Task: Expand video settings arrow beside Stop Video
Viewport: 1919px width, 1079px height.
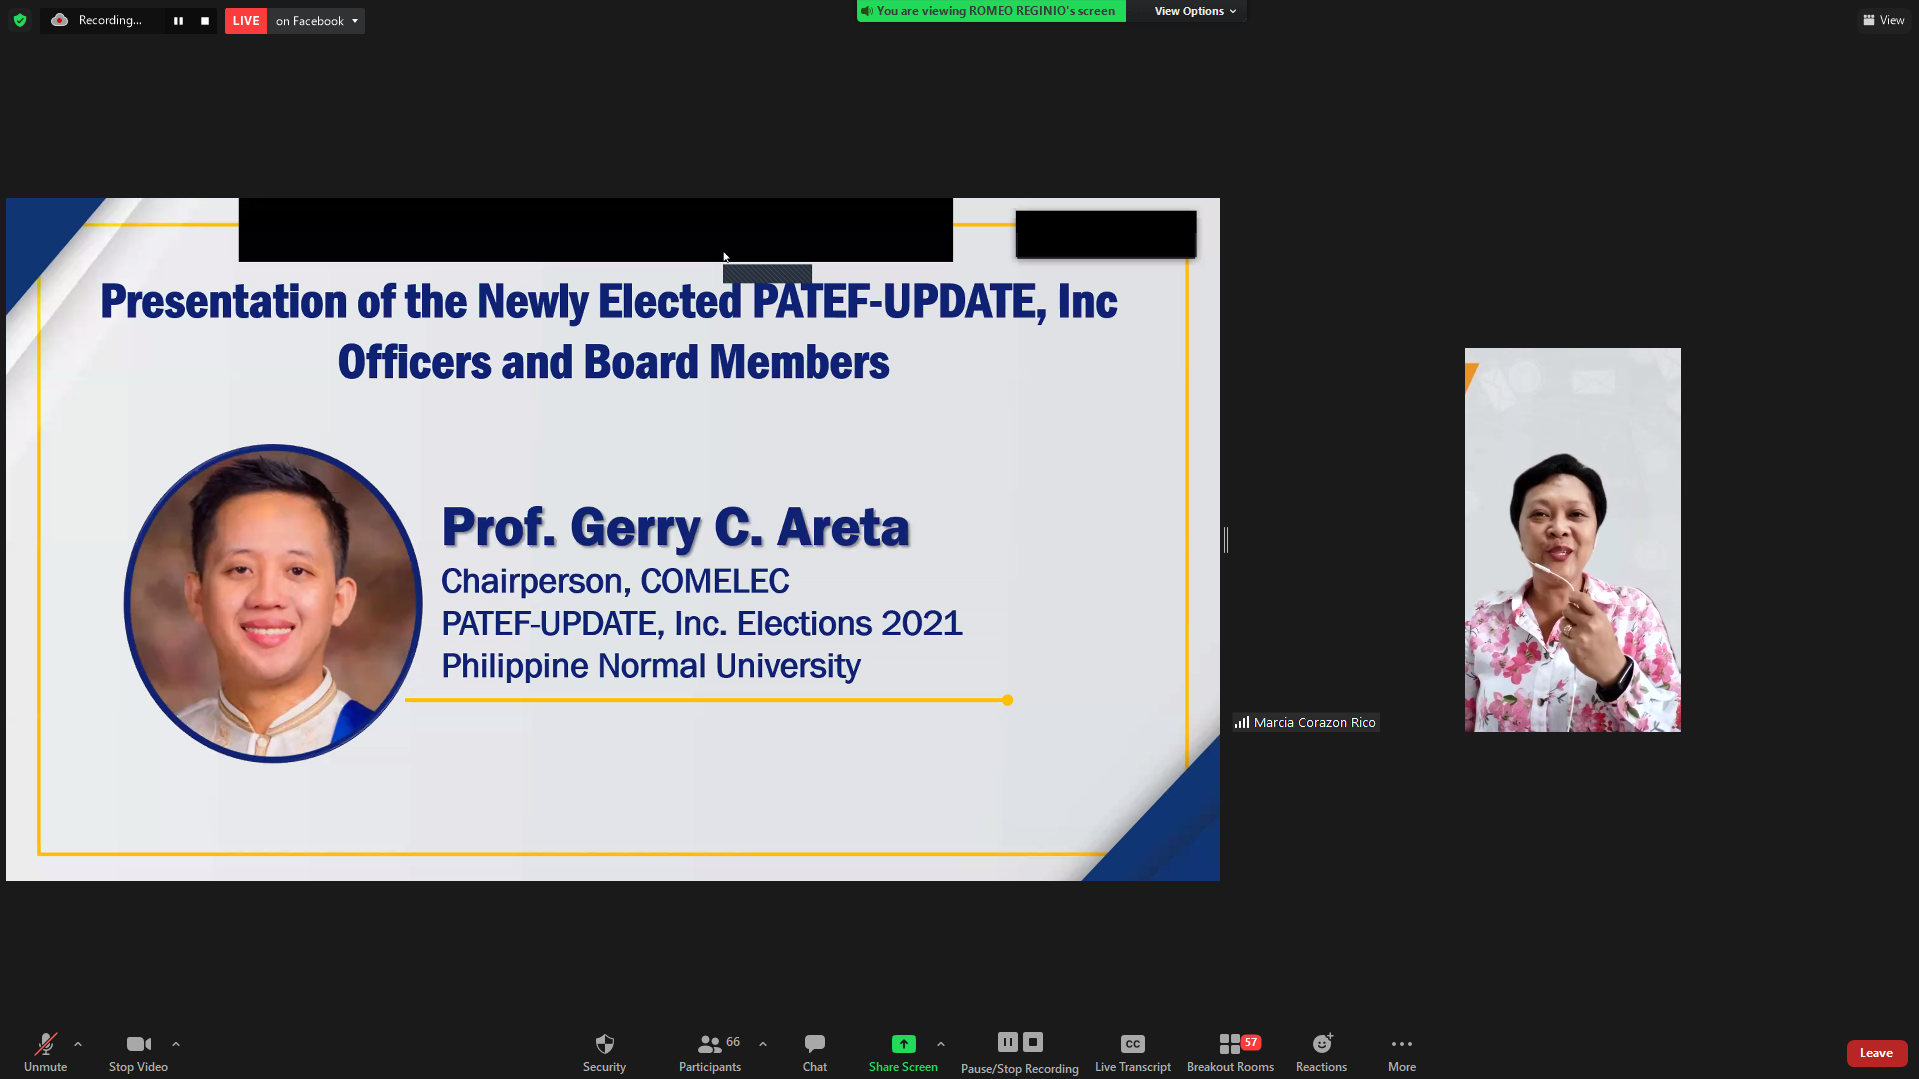Action: 176,1044
